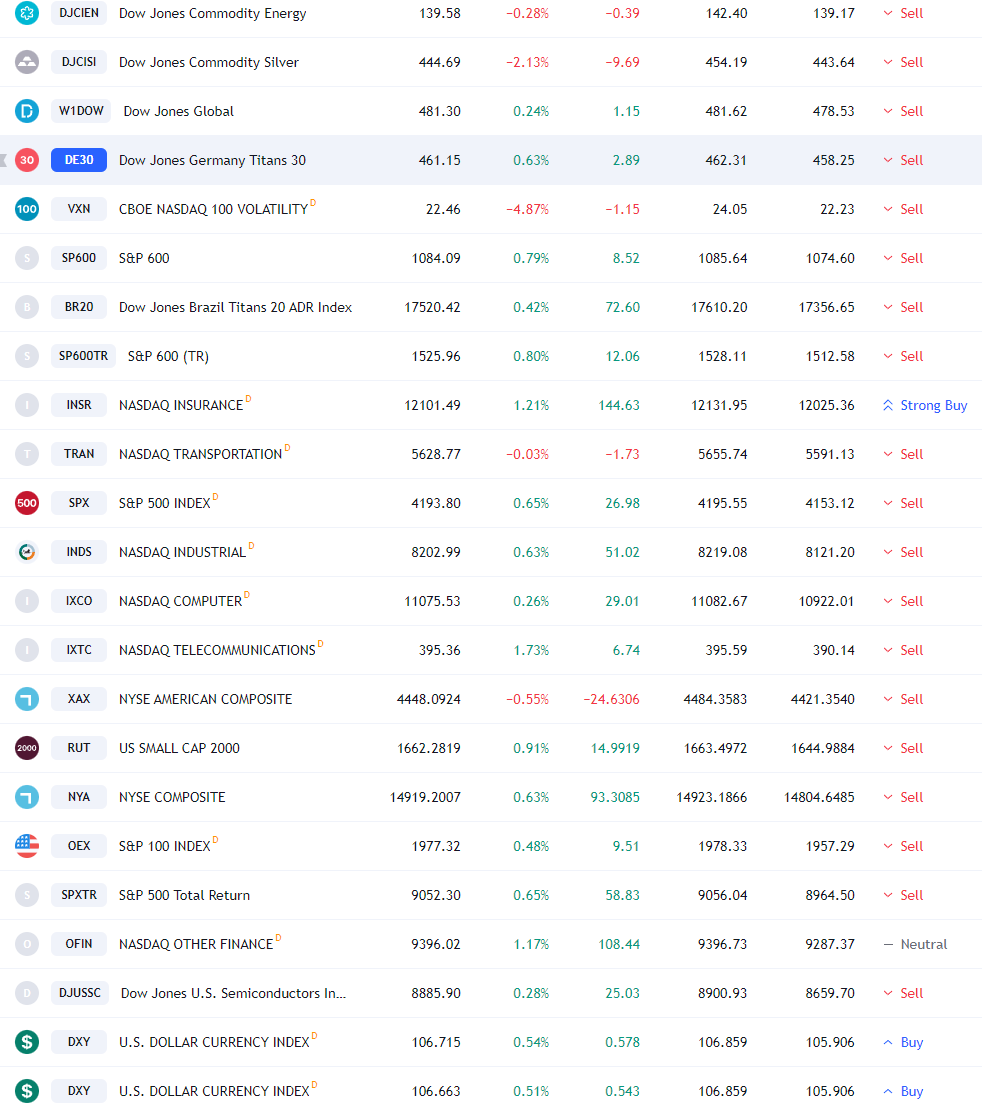Click the red 30 logo for DE30
The height and width of the screenshot is (1105, 982).
(27, 160)
